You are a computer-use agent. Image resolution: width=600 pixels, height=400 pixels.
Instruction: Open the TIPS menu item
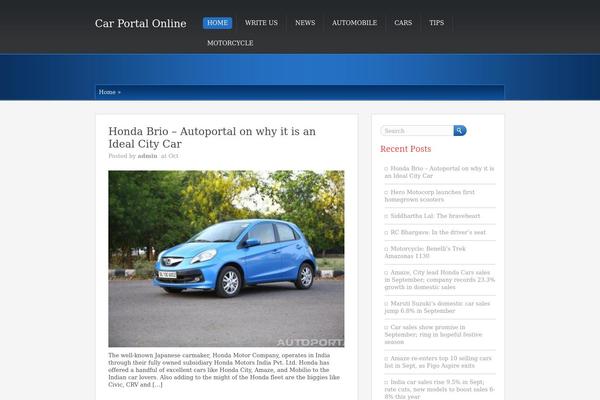[437, 23]
